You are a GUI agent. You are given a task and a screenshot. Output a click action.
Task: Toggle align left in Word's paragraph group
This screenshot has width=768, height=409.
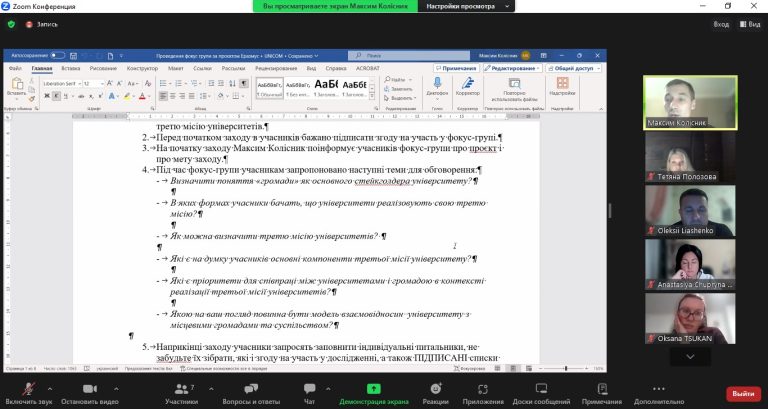[x=163, y=96]
